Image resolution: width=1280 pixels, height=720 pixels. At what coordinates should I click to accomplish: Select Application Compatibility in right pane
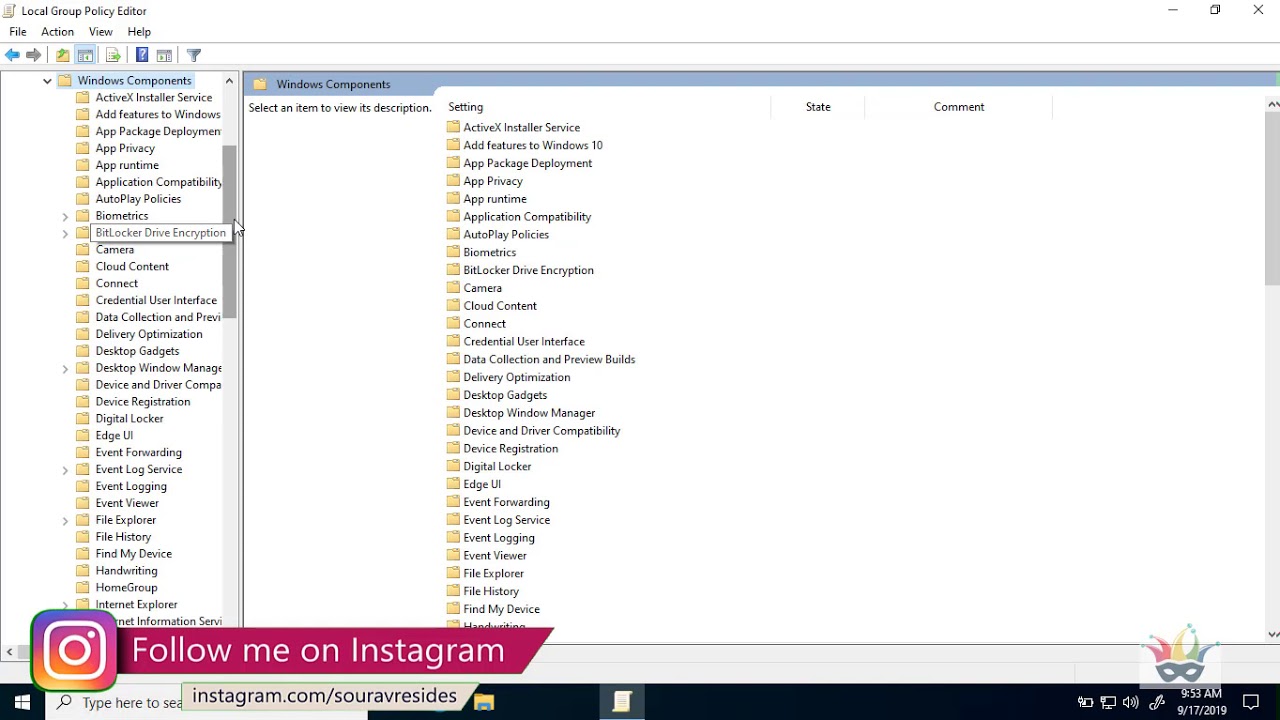tap(527, 216)
